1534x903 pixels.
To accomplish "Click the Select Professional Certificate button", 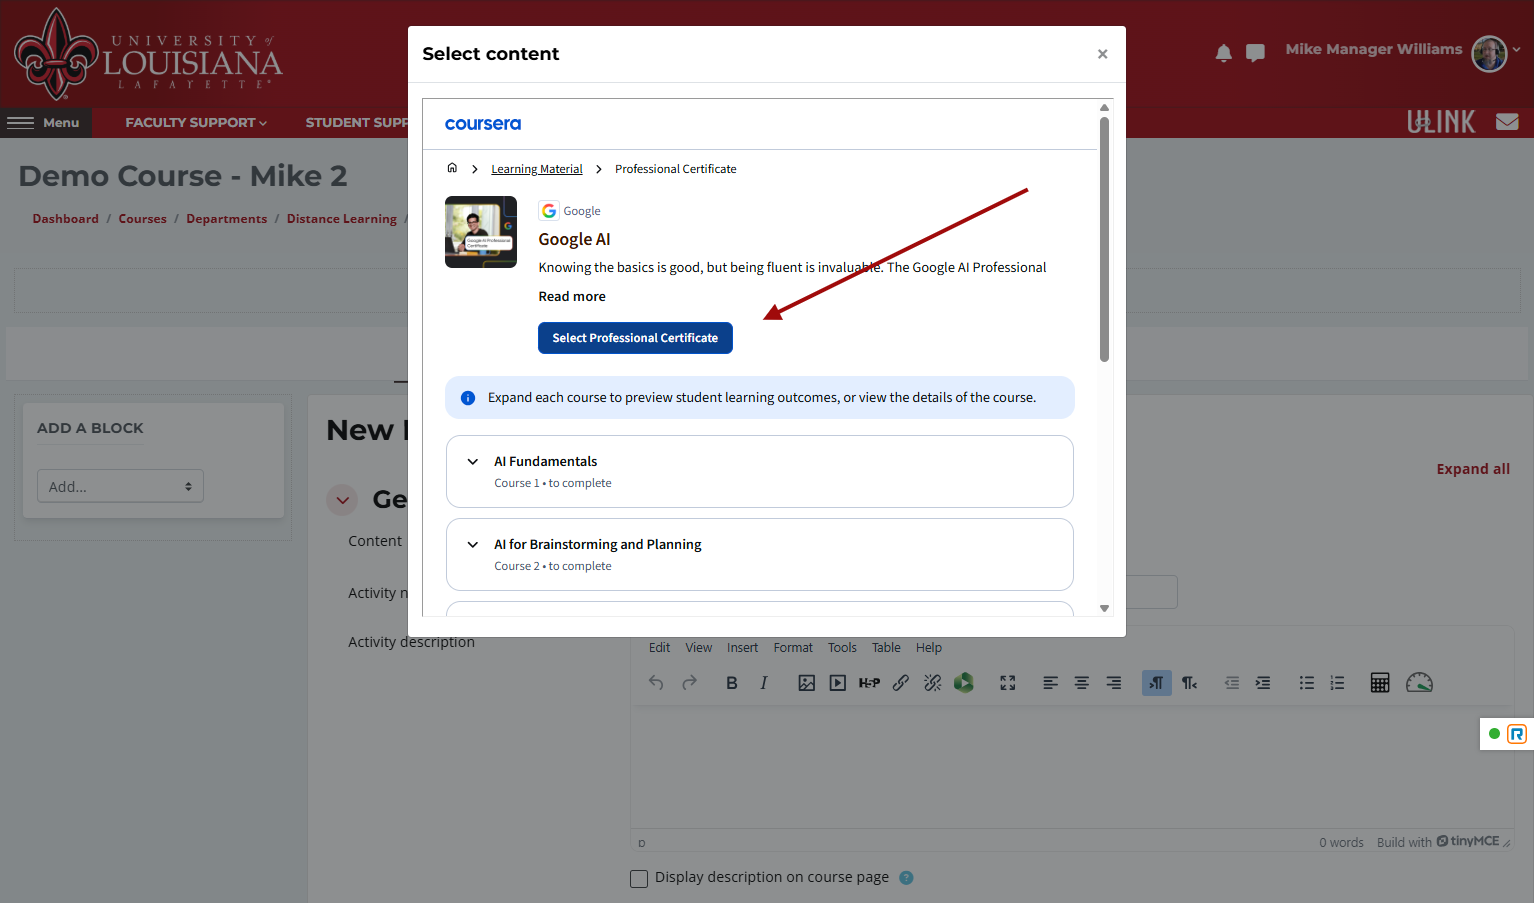I will 635,338.
